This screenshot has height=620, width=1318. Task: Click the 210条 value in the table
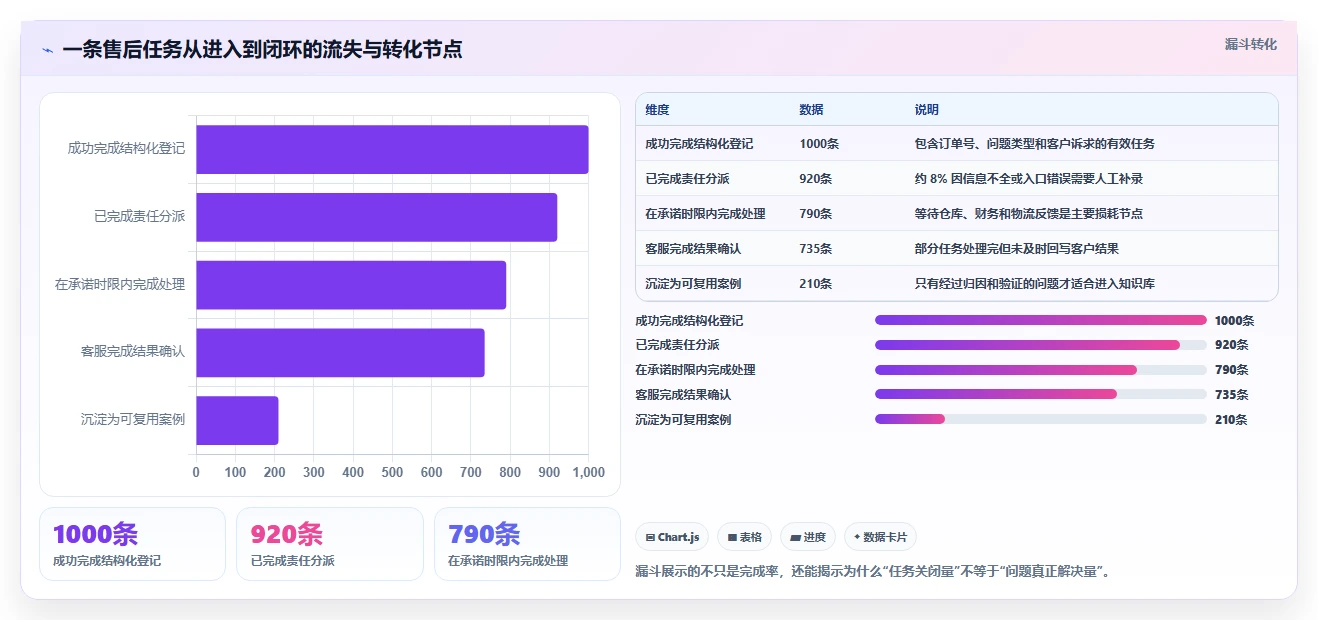tap(816, 284)
